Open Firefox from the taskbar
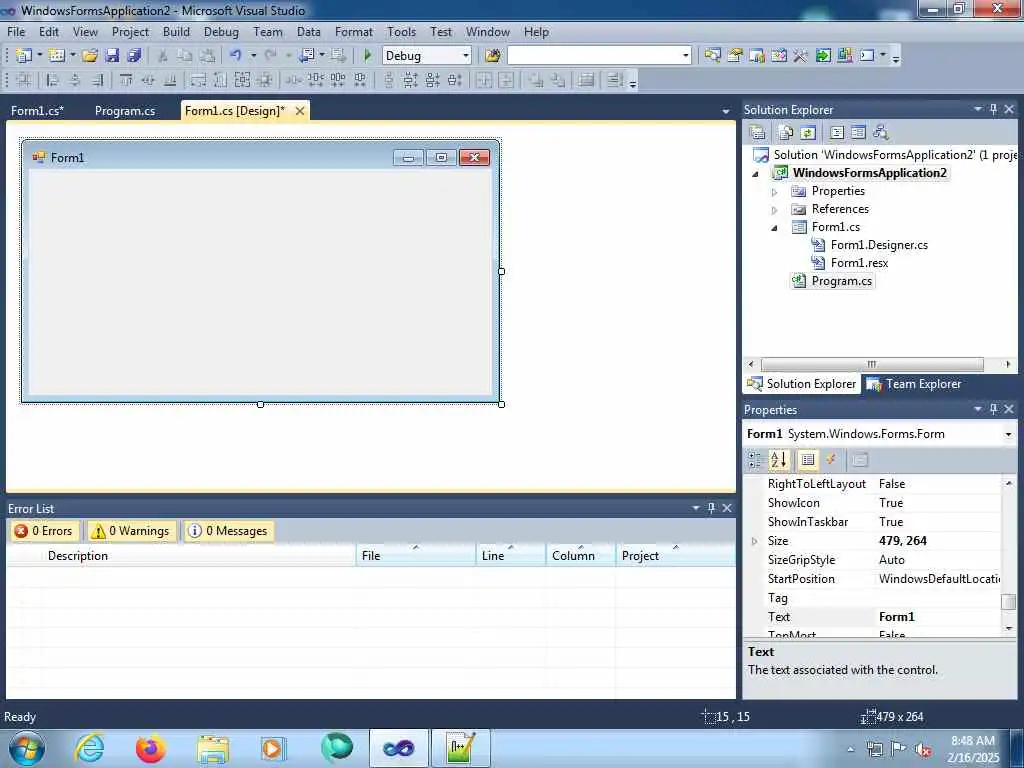This screenshot has height=768, width=1024. (150, 748)
